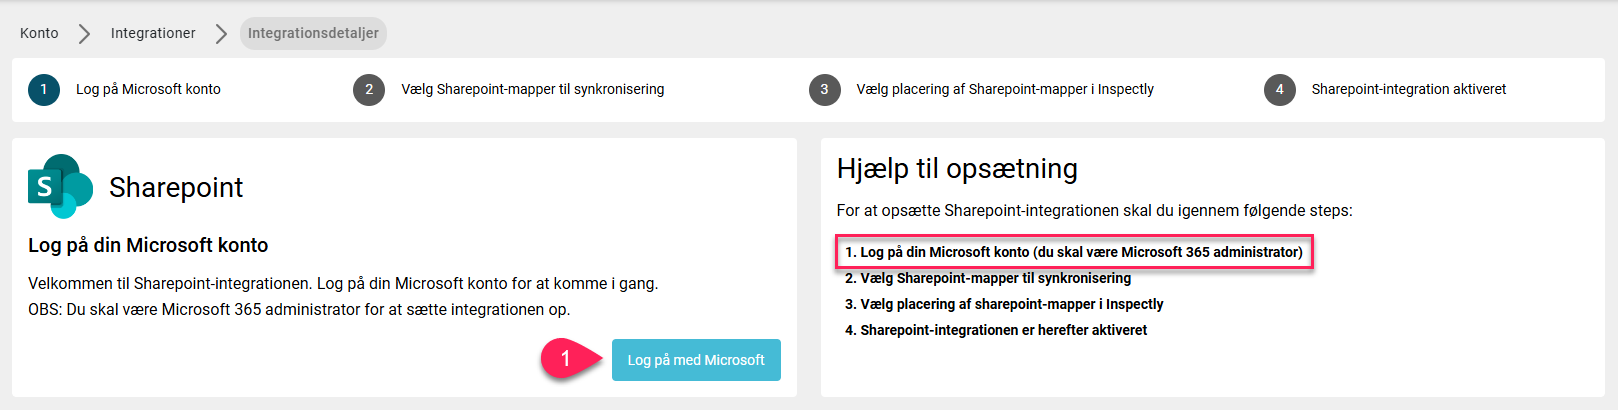
Task: Select step 1 circle in stepper
Action: pos(44,89)
